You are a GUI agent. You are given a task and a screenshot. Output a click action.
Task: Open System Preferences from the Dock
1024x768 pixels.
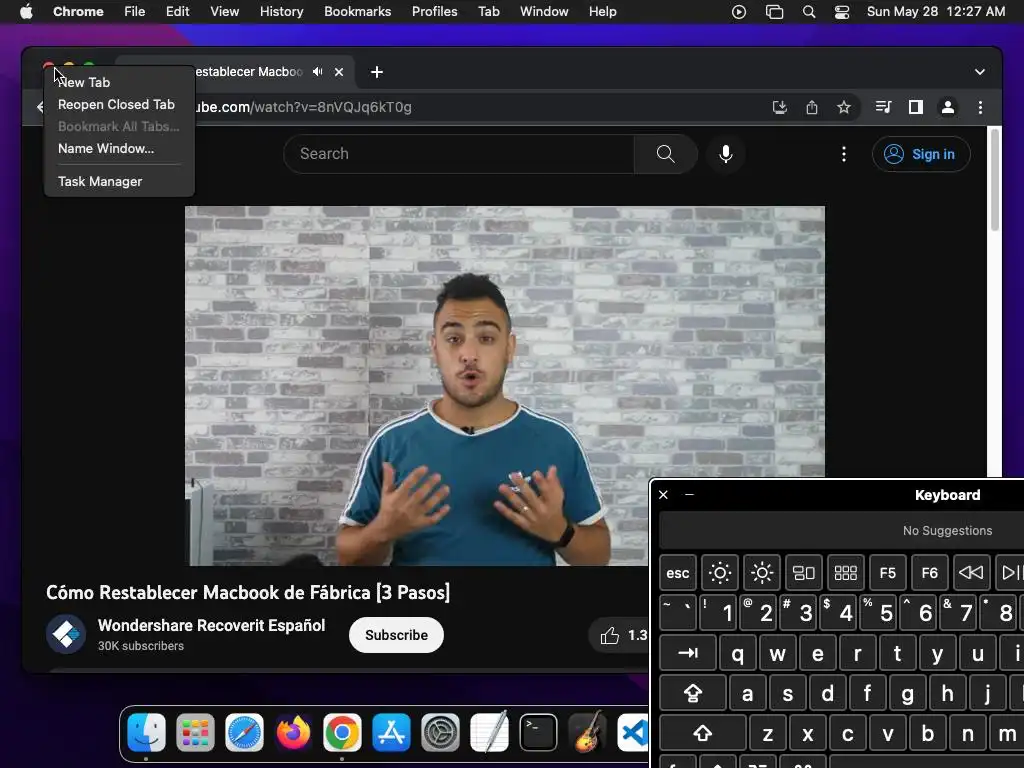[x=440, y=733]
